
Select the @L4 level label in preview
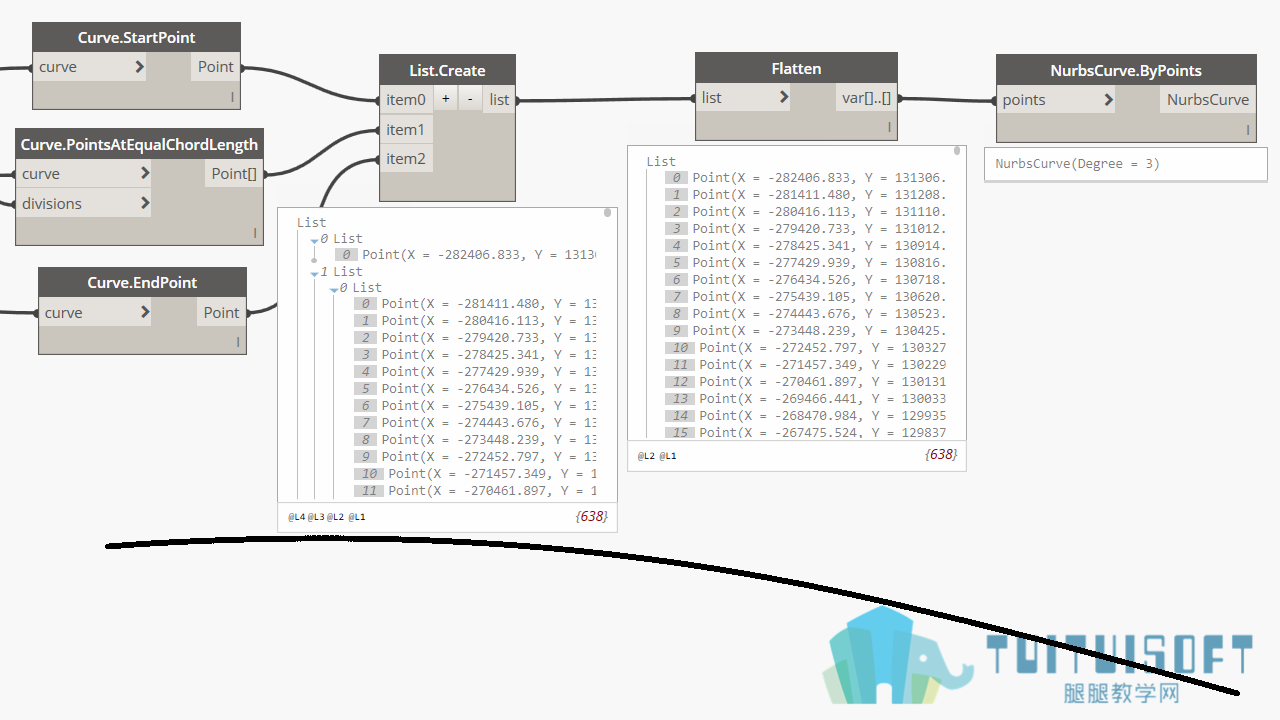coord(296,517)
